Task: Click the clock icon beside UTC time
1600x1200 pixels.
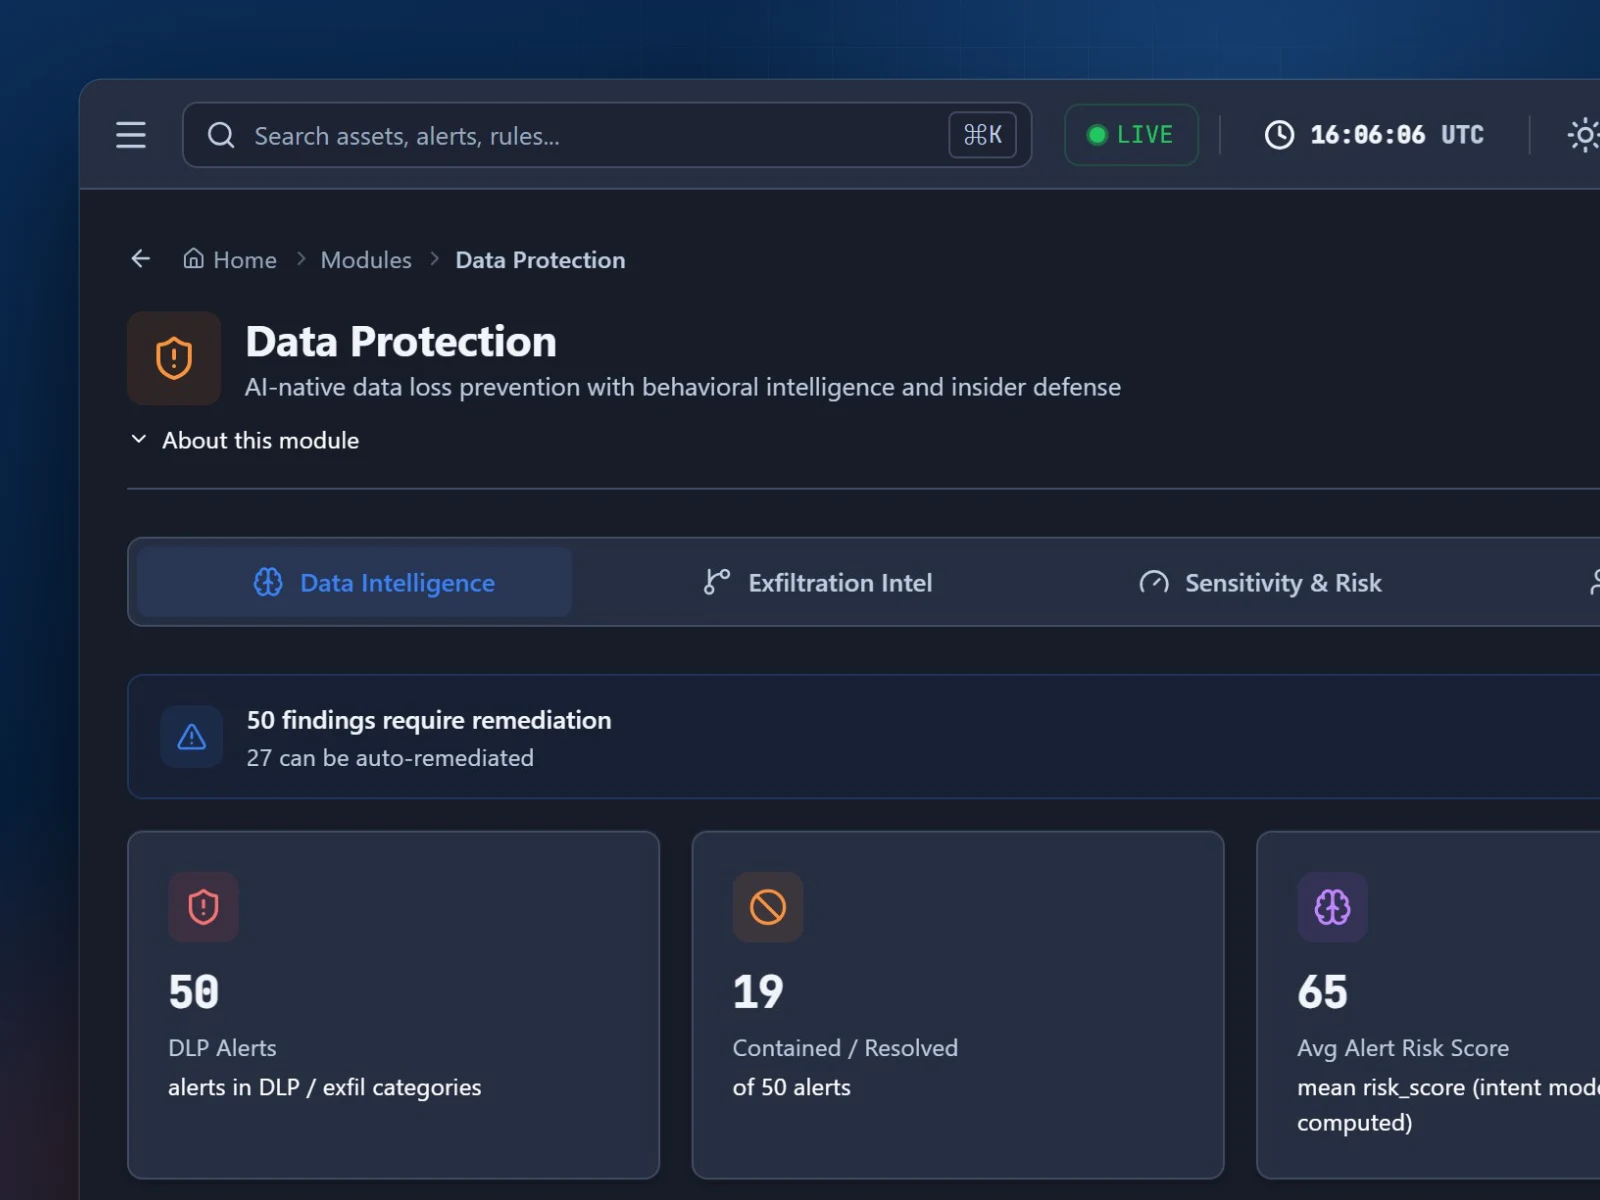Action: pyautogui.click(x=1279, y=135)
